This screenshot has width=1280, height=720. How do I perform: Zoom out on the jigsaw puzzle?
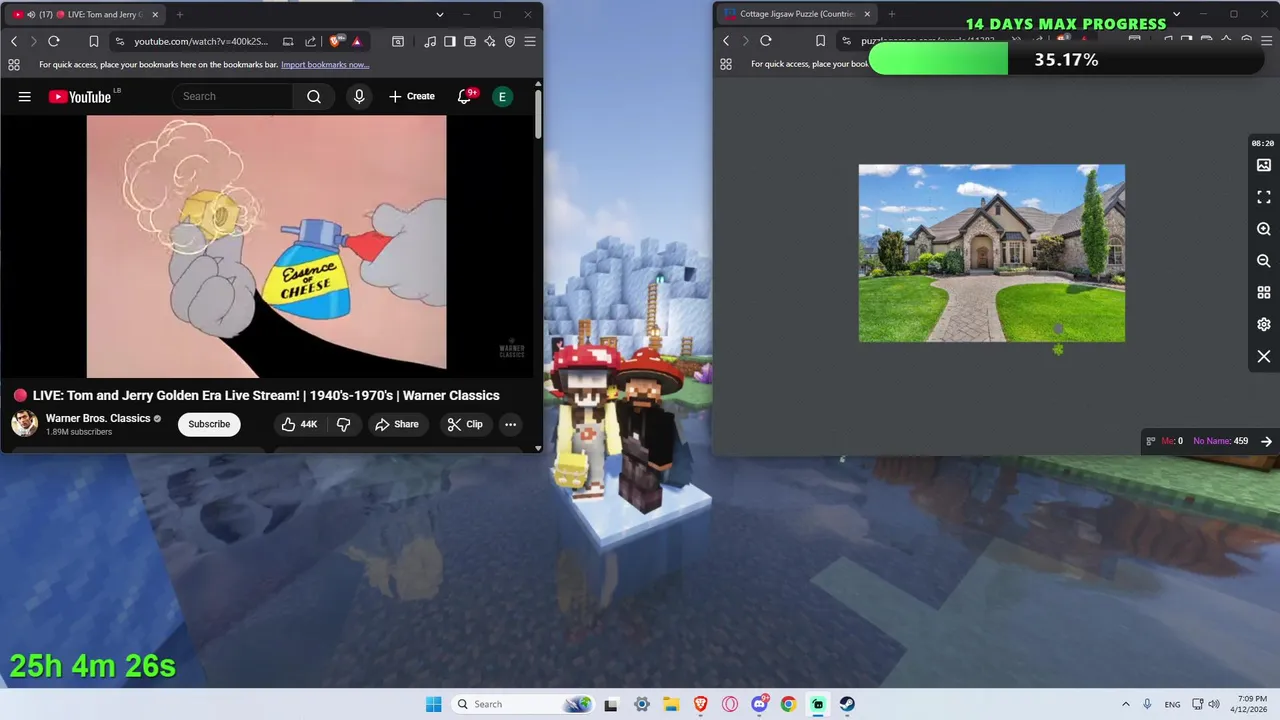(1264, 261)
